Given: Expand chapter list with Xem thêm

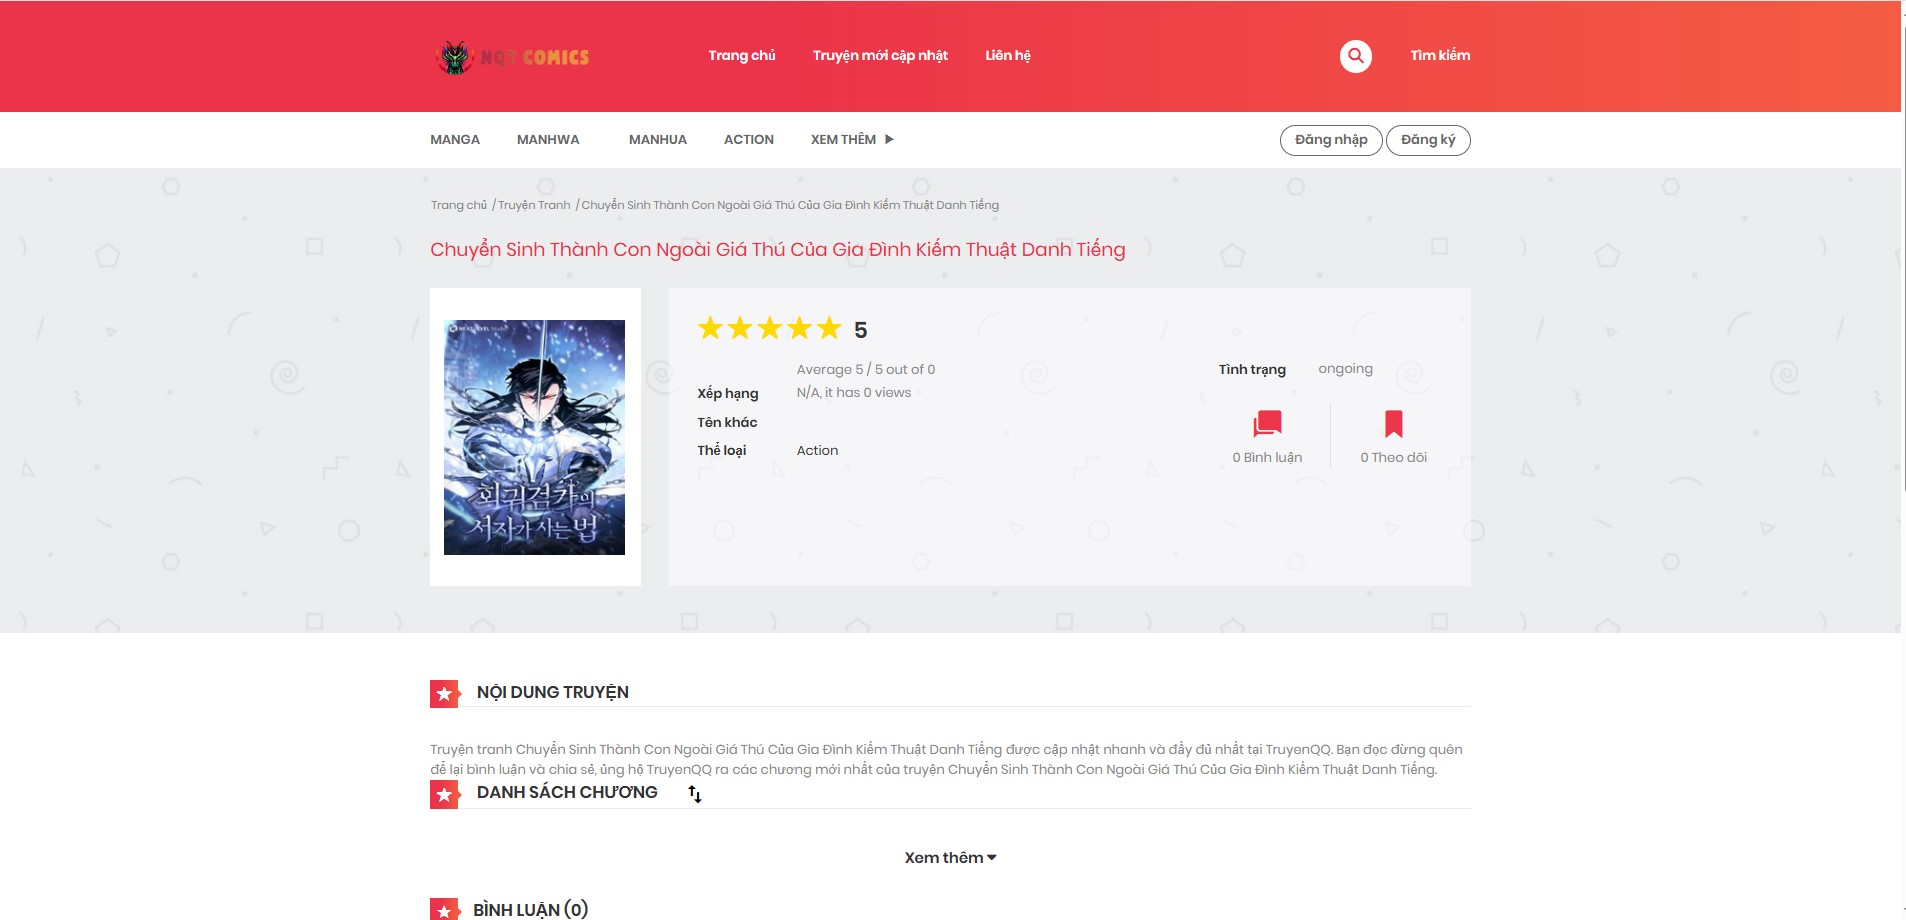Looking at the screenshot, I should (x=950, y=858).
